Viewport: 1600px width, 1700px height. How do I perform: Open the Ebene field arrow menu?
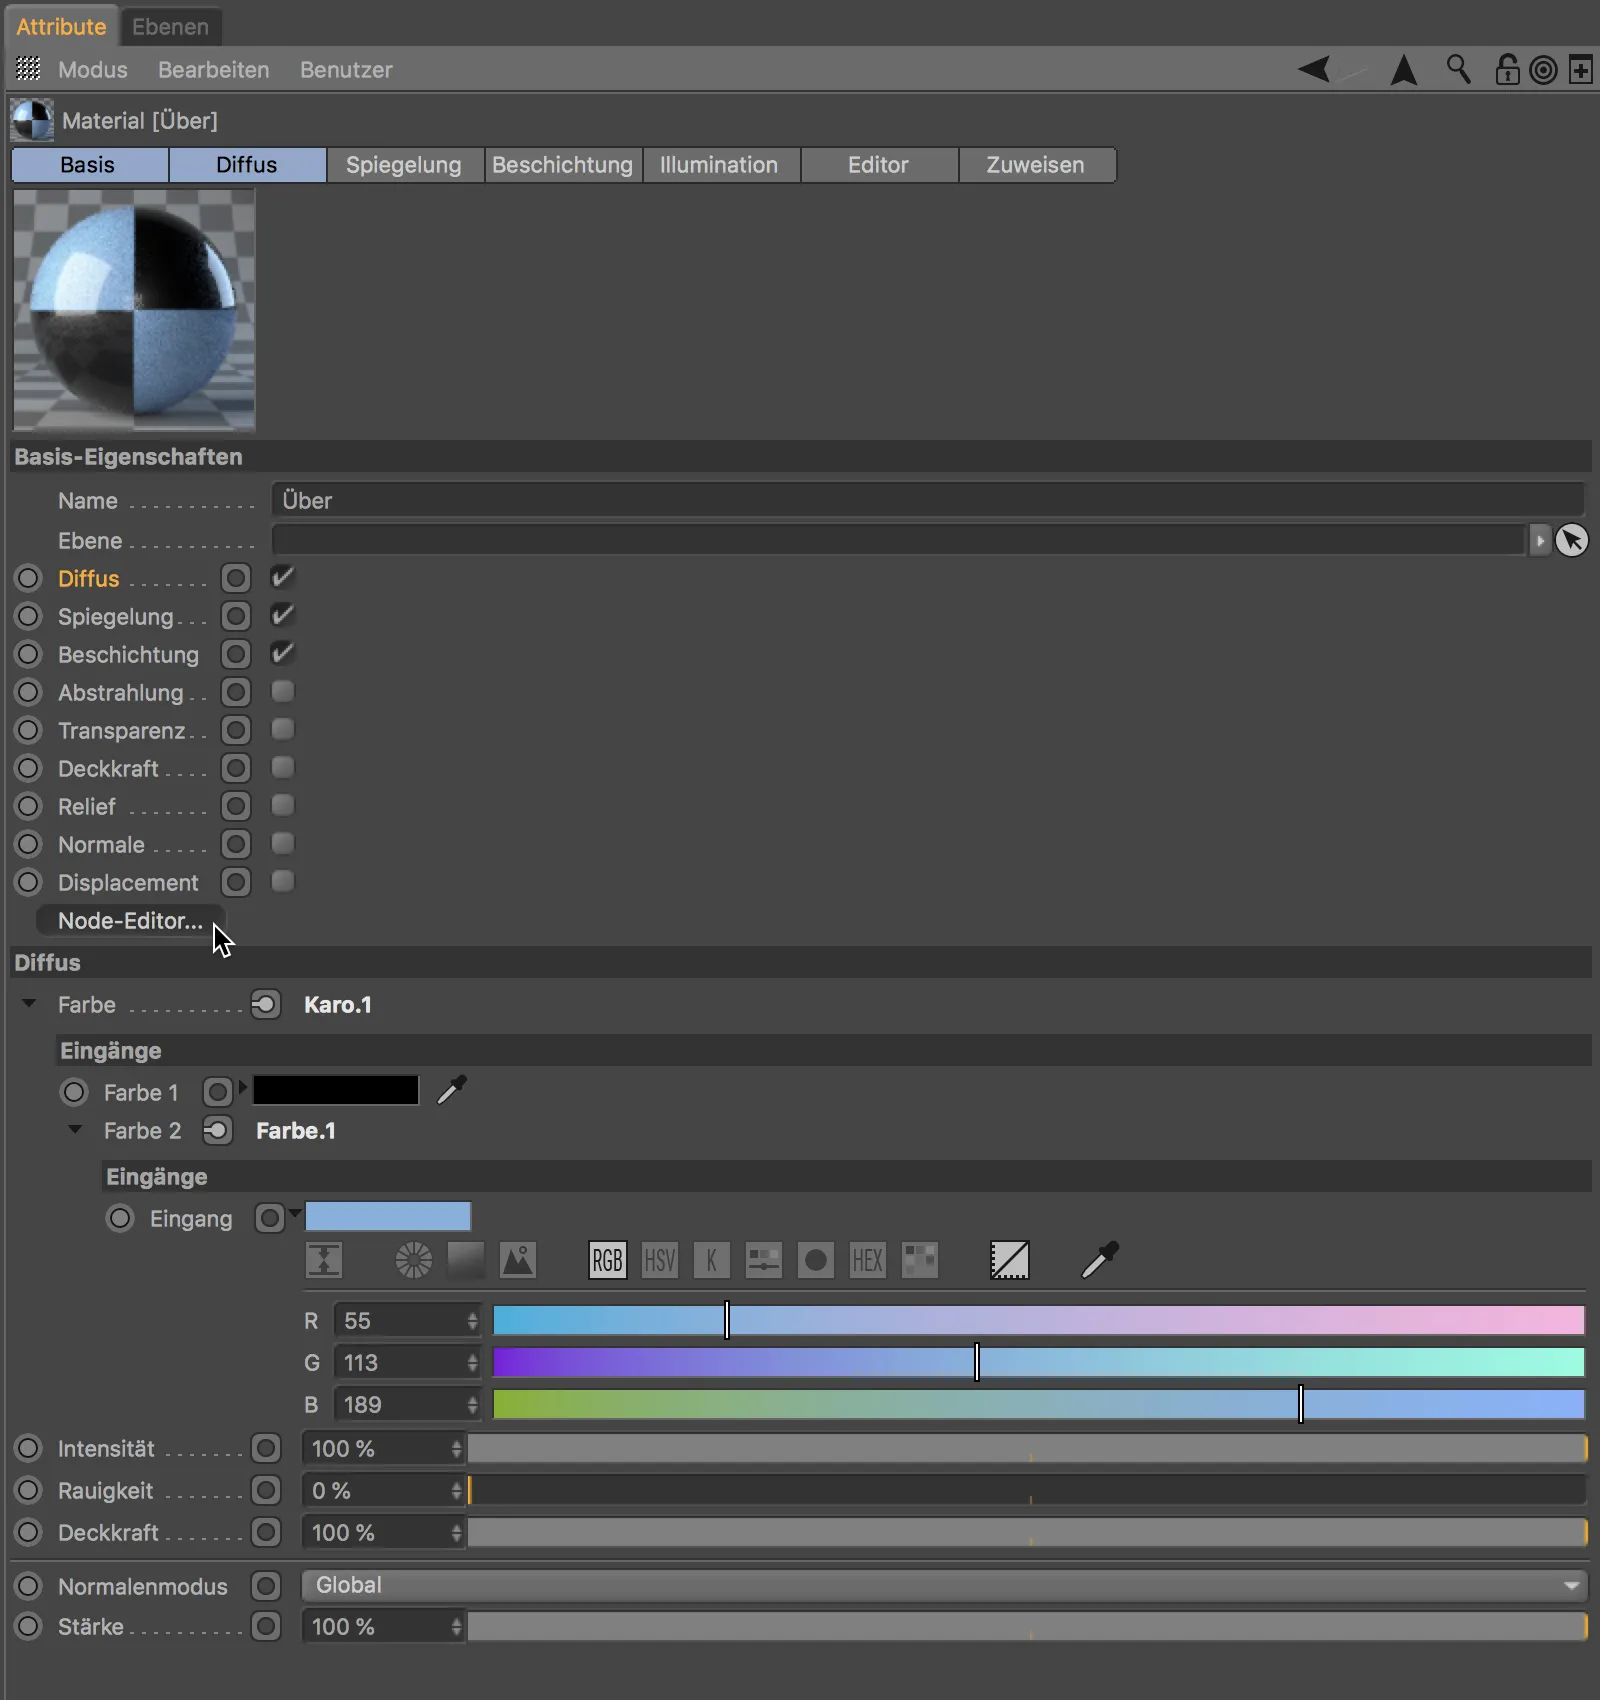click(x=1540, y=540)
